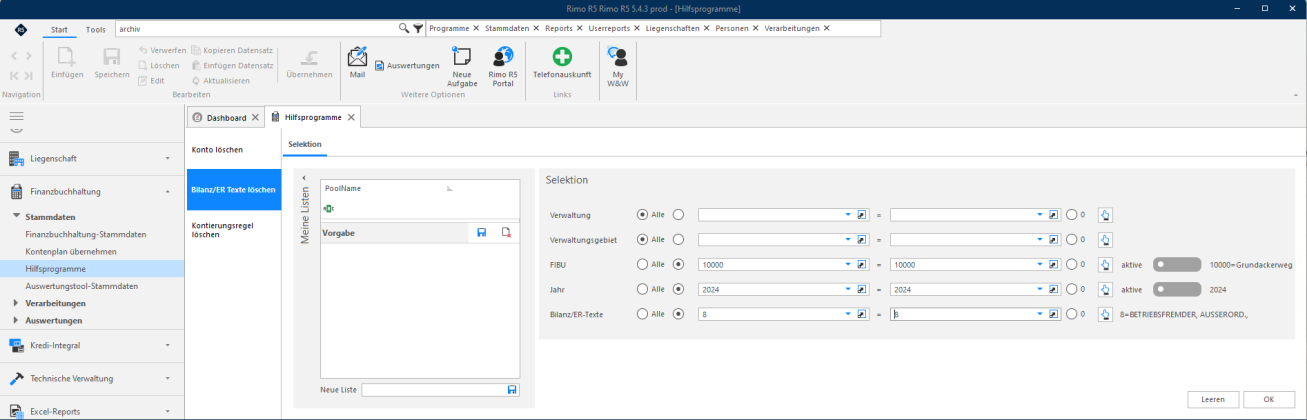Open the Mail icon in the ribbon
This screenshot has width=1307, height=420.
pos(357,61)
